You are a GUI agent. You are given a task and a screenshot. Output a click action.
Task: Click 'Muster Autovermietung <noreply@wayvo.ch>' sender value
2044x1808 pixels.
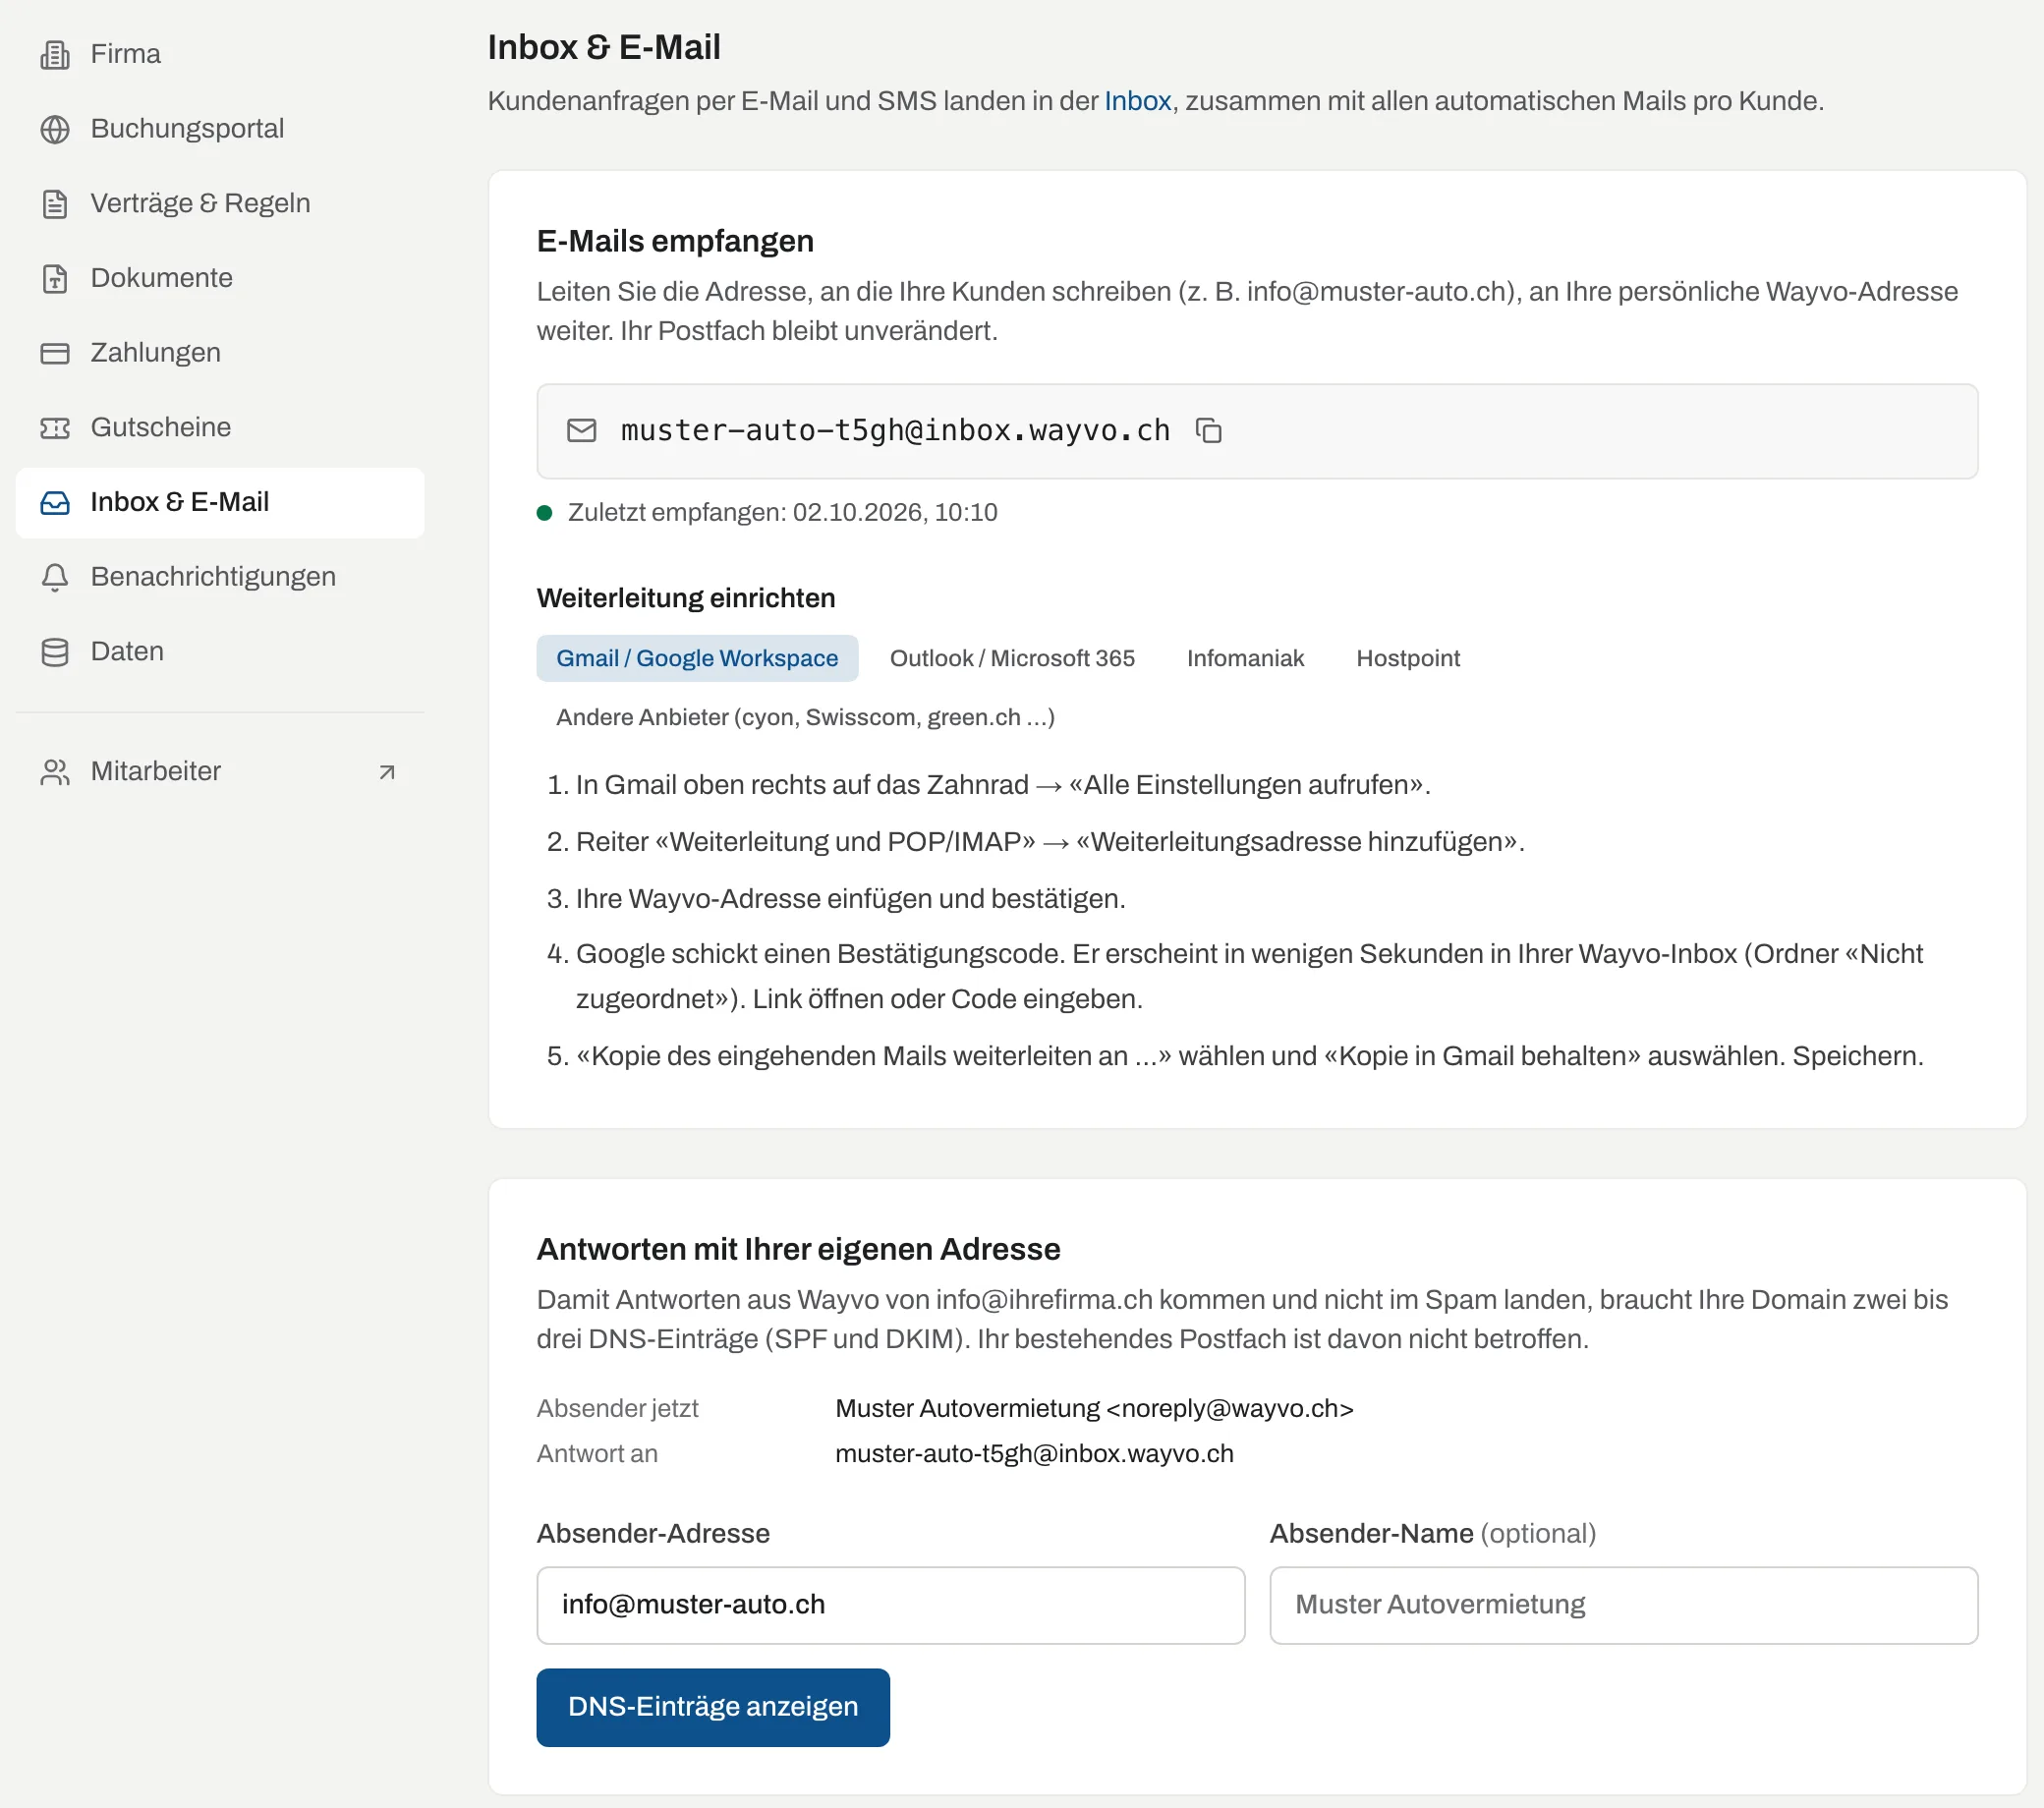click(x=1094, y=1409)
